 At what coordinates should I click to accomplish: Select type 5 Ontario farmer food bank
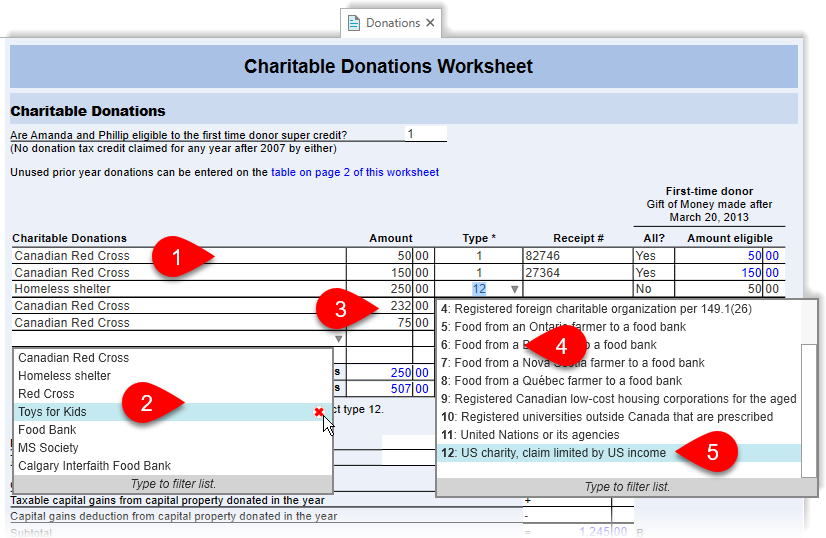click(x=618, y=327)
